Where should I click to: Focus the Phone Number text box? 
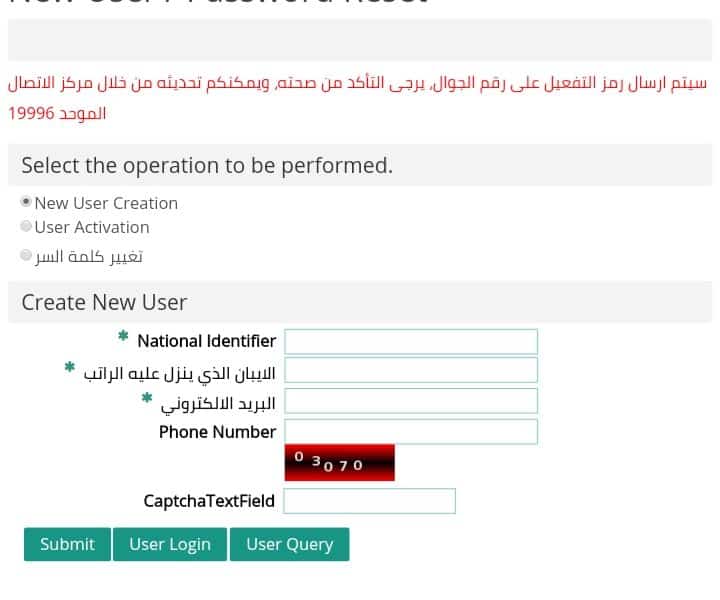[411, 432]
